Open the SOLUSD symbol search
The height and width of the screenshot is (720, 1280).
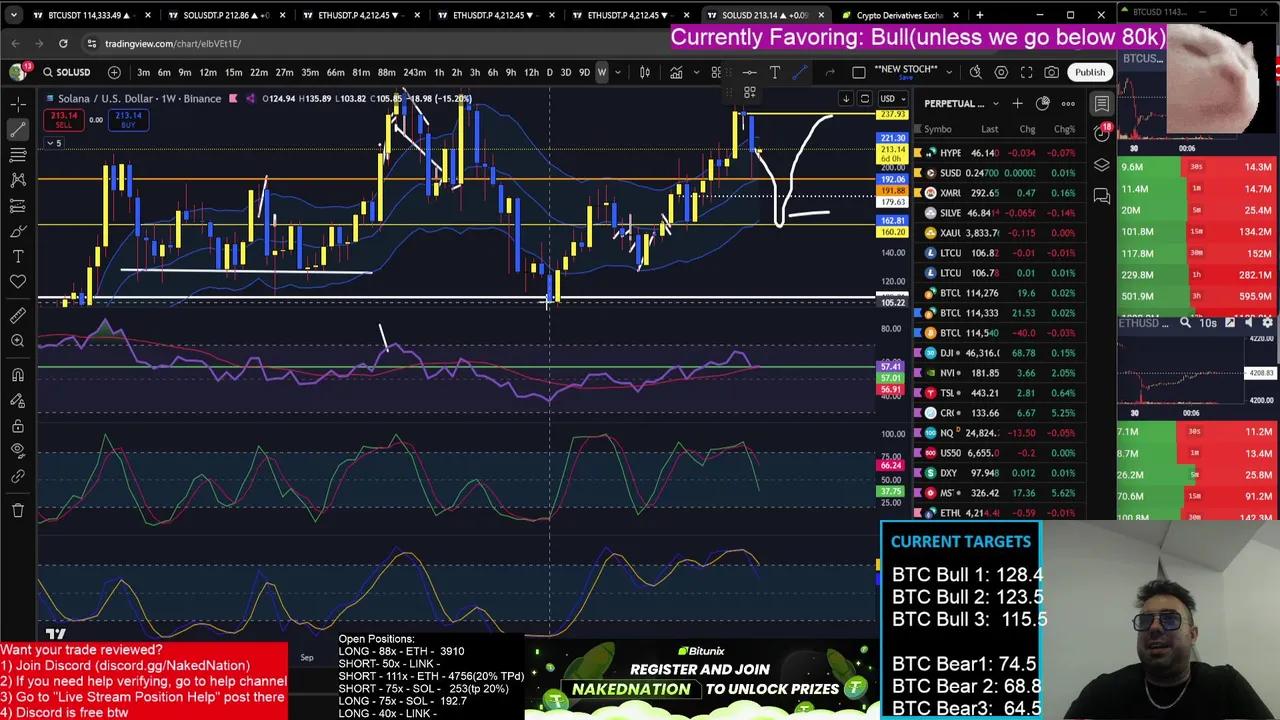pos(66,72)
